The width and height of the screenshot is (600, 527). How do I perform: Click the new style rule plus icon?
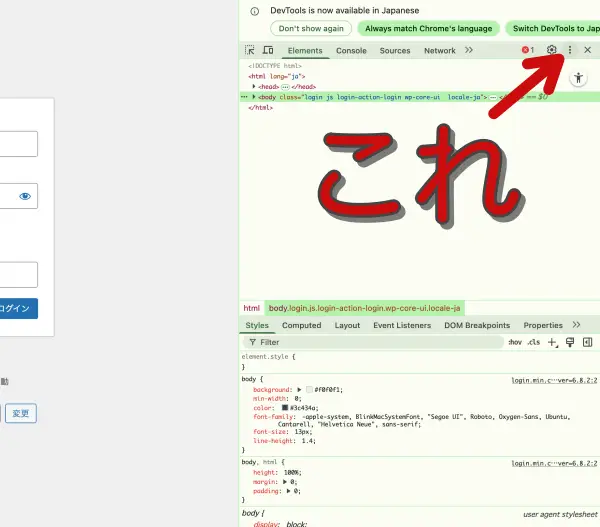pyautogui.click(x=552, y=342)
